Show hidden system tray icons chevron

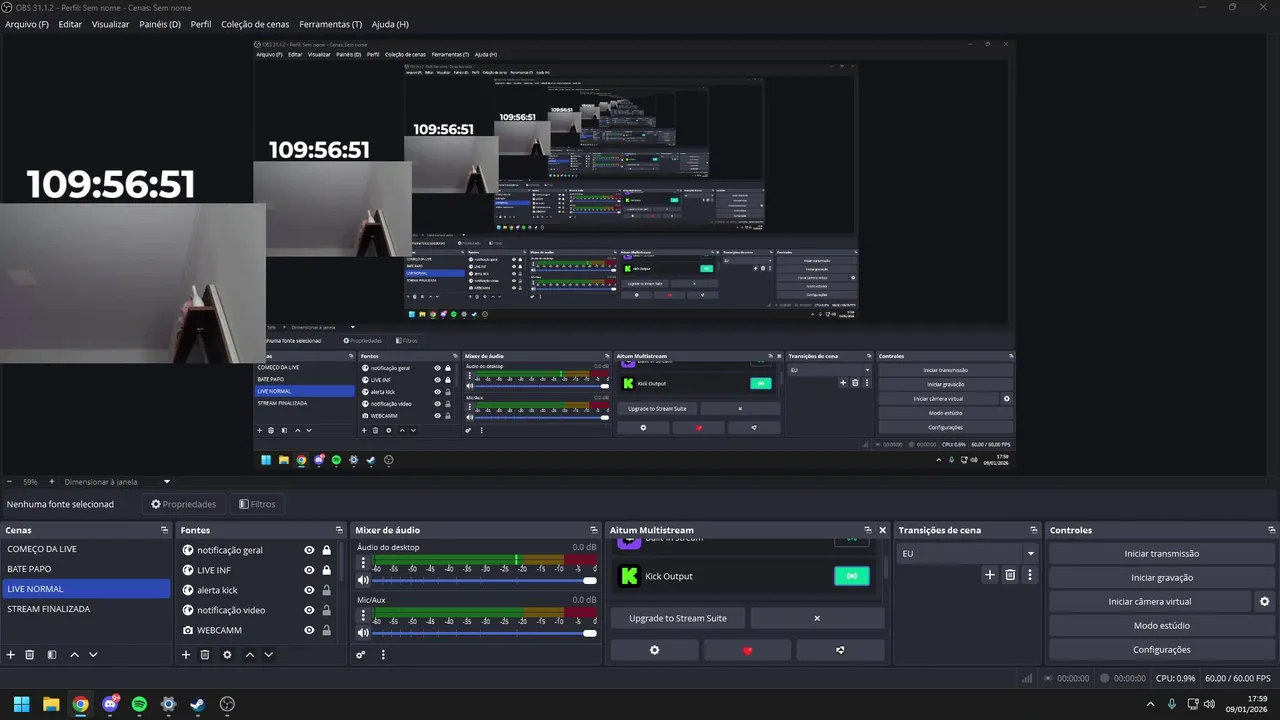pos(1150,704)
